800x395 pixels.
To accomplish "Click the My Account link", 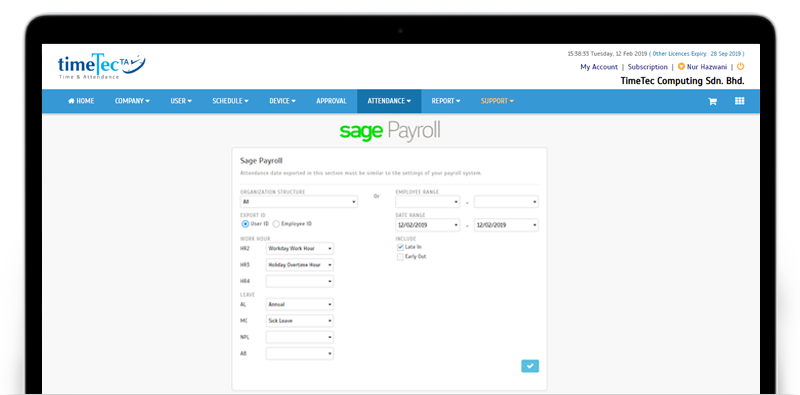I will pos(599,67).
